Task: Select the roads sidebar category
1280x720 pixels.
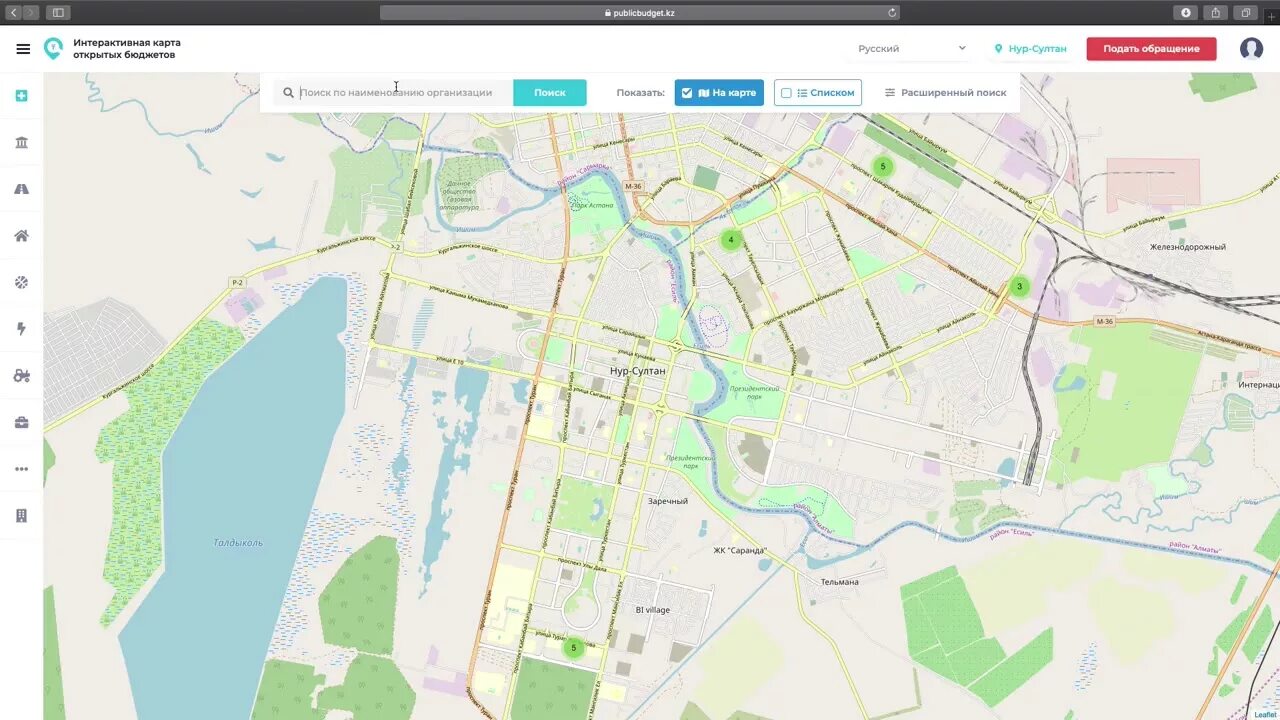Action: pyautogui.click(x=21, y=189)
